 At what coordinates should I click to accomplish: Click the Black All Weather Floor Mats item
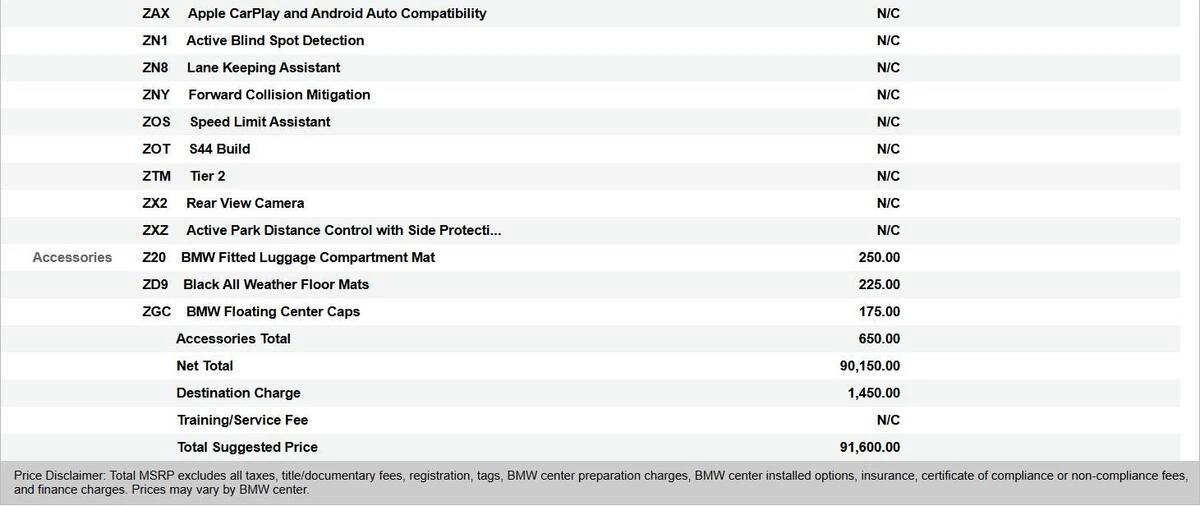coord(276,284)
